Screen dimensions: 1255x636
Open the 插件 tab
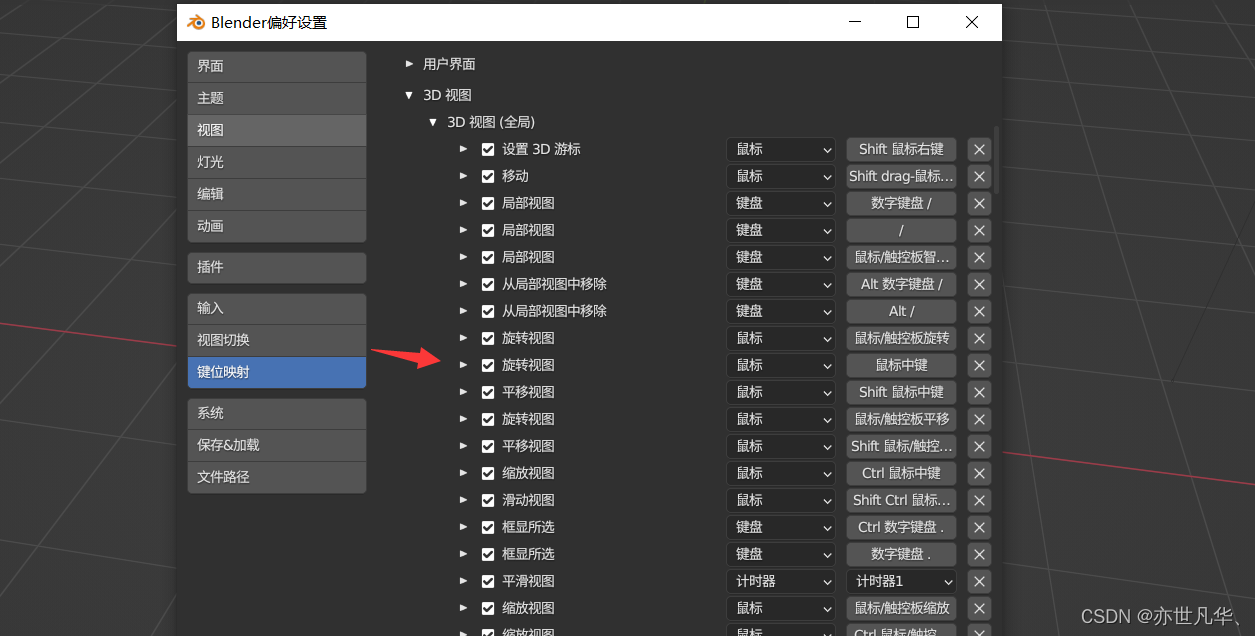point(277,267)
